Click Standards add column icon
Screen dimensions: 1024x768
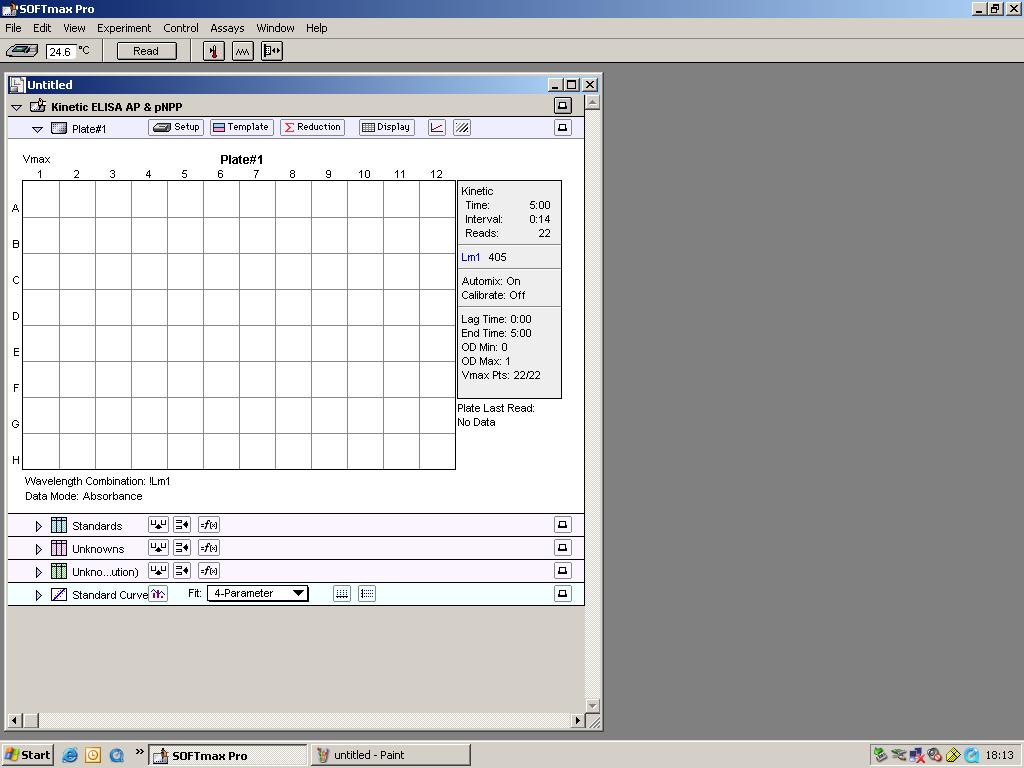[x=182, y=524]
